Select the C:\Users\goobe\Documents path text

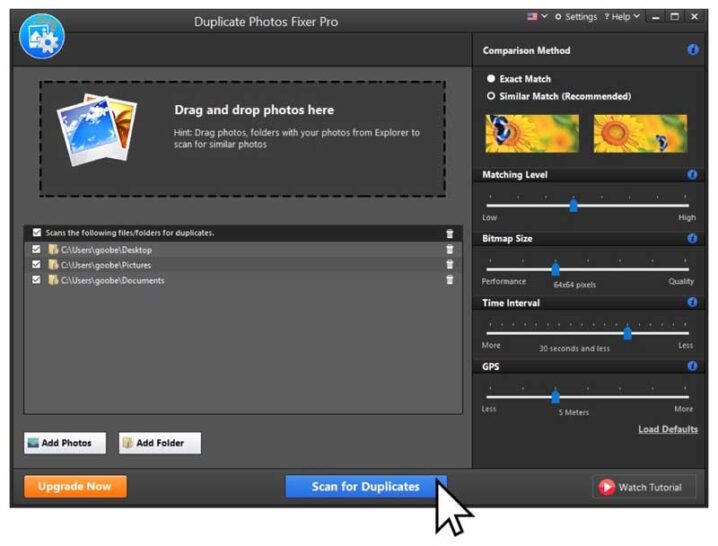(113, 280)
